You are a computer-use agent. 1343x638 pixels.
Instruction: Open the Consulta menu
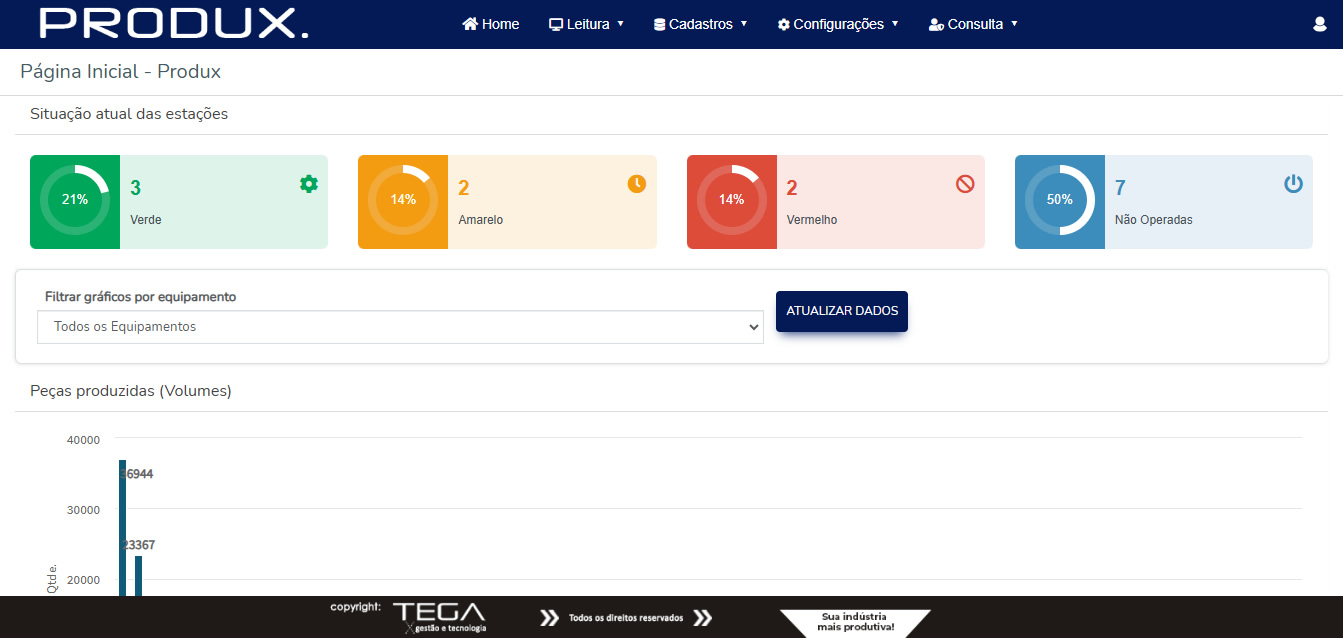point(974,24)
